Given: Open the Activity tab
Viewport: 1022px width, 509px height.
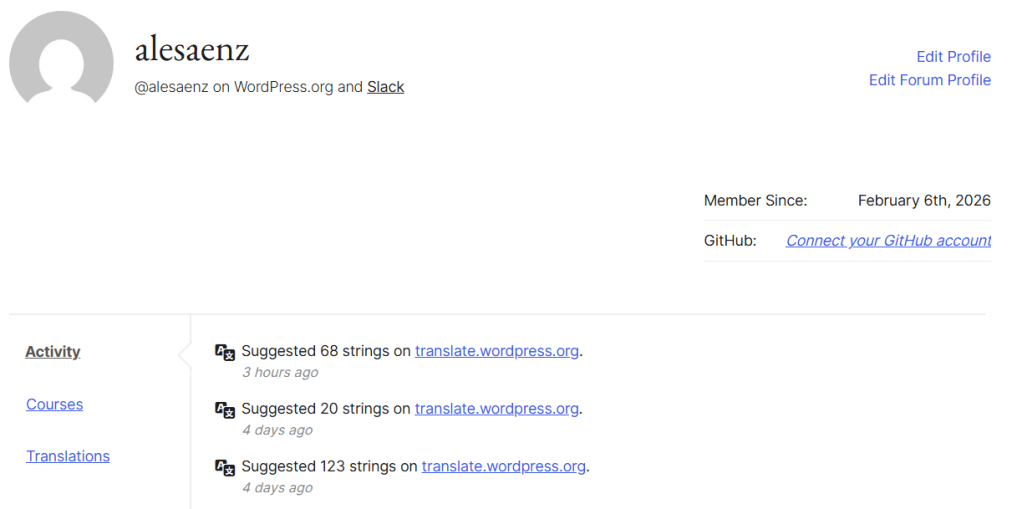Looking at the screenshot, I should point(53,352).
